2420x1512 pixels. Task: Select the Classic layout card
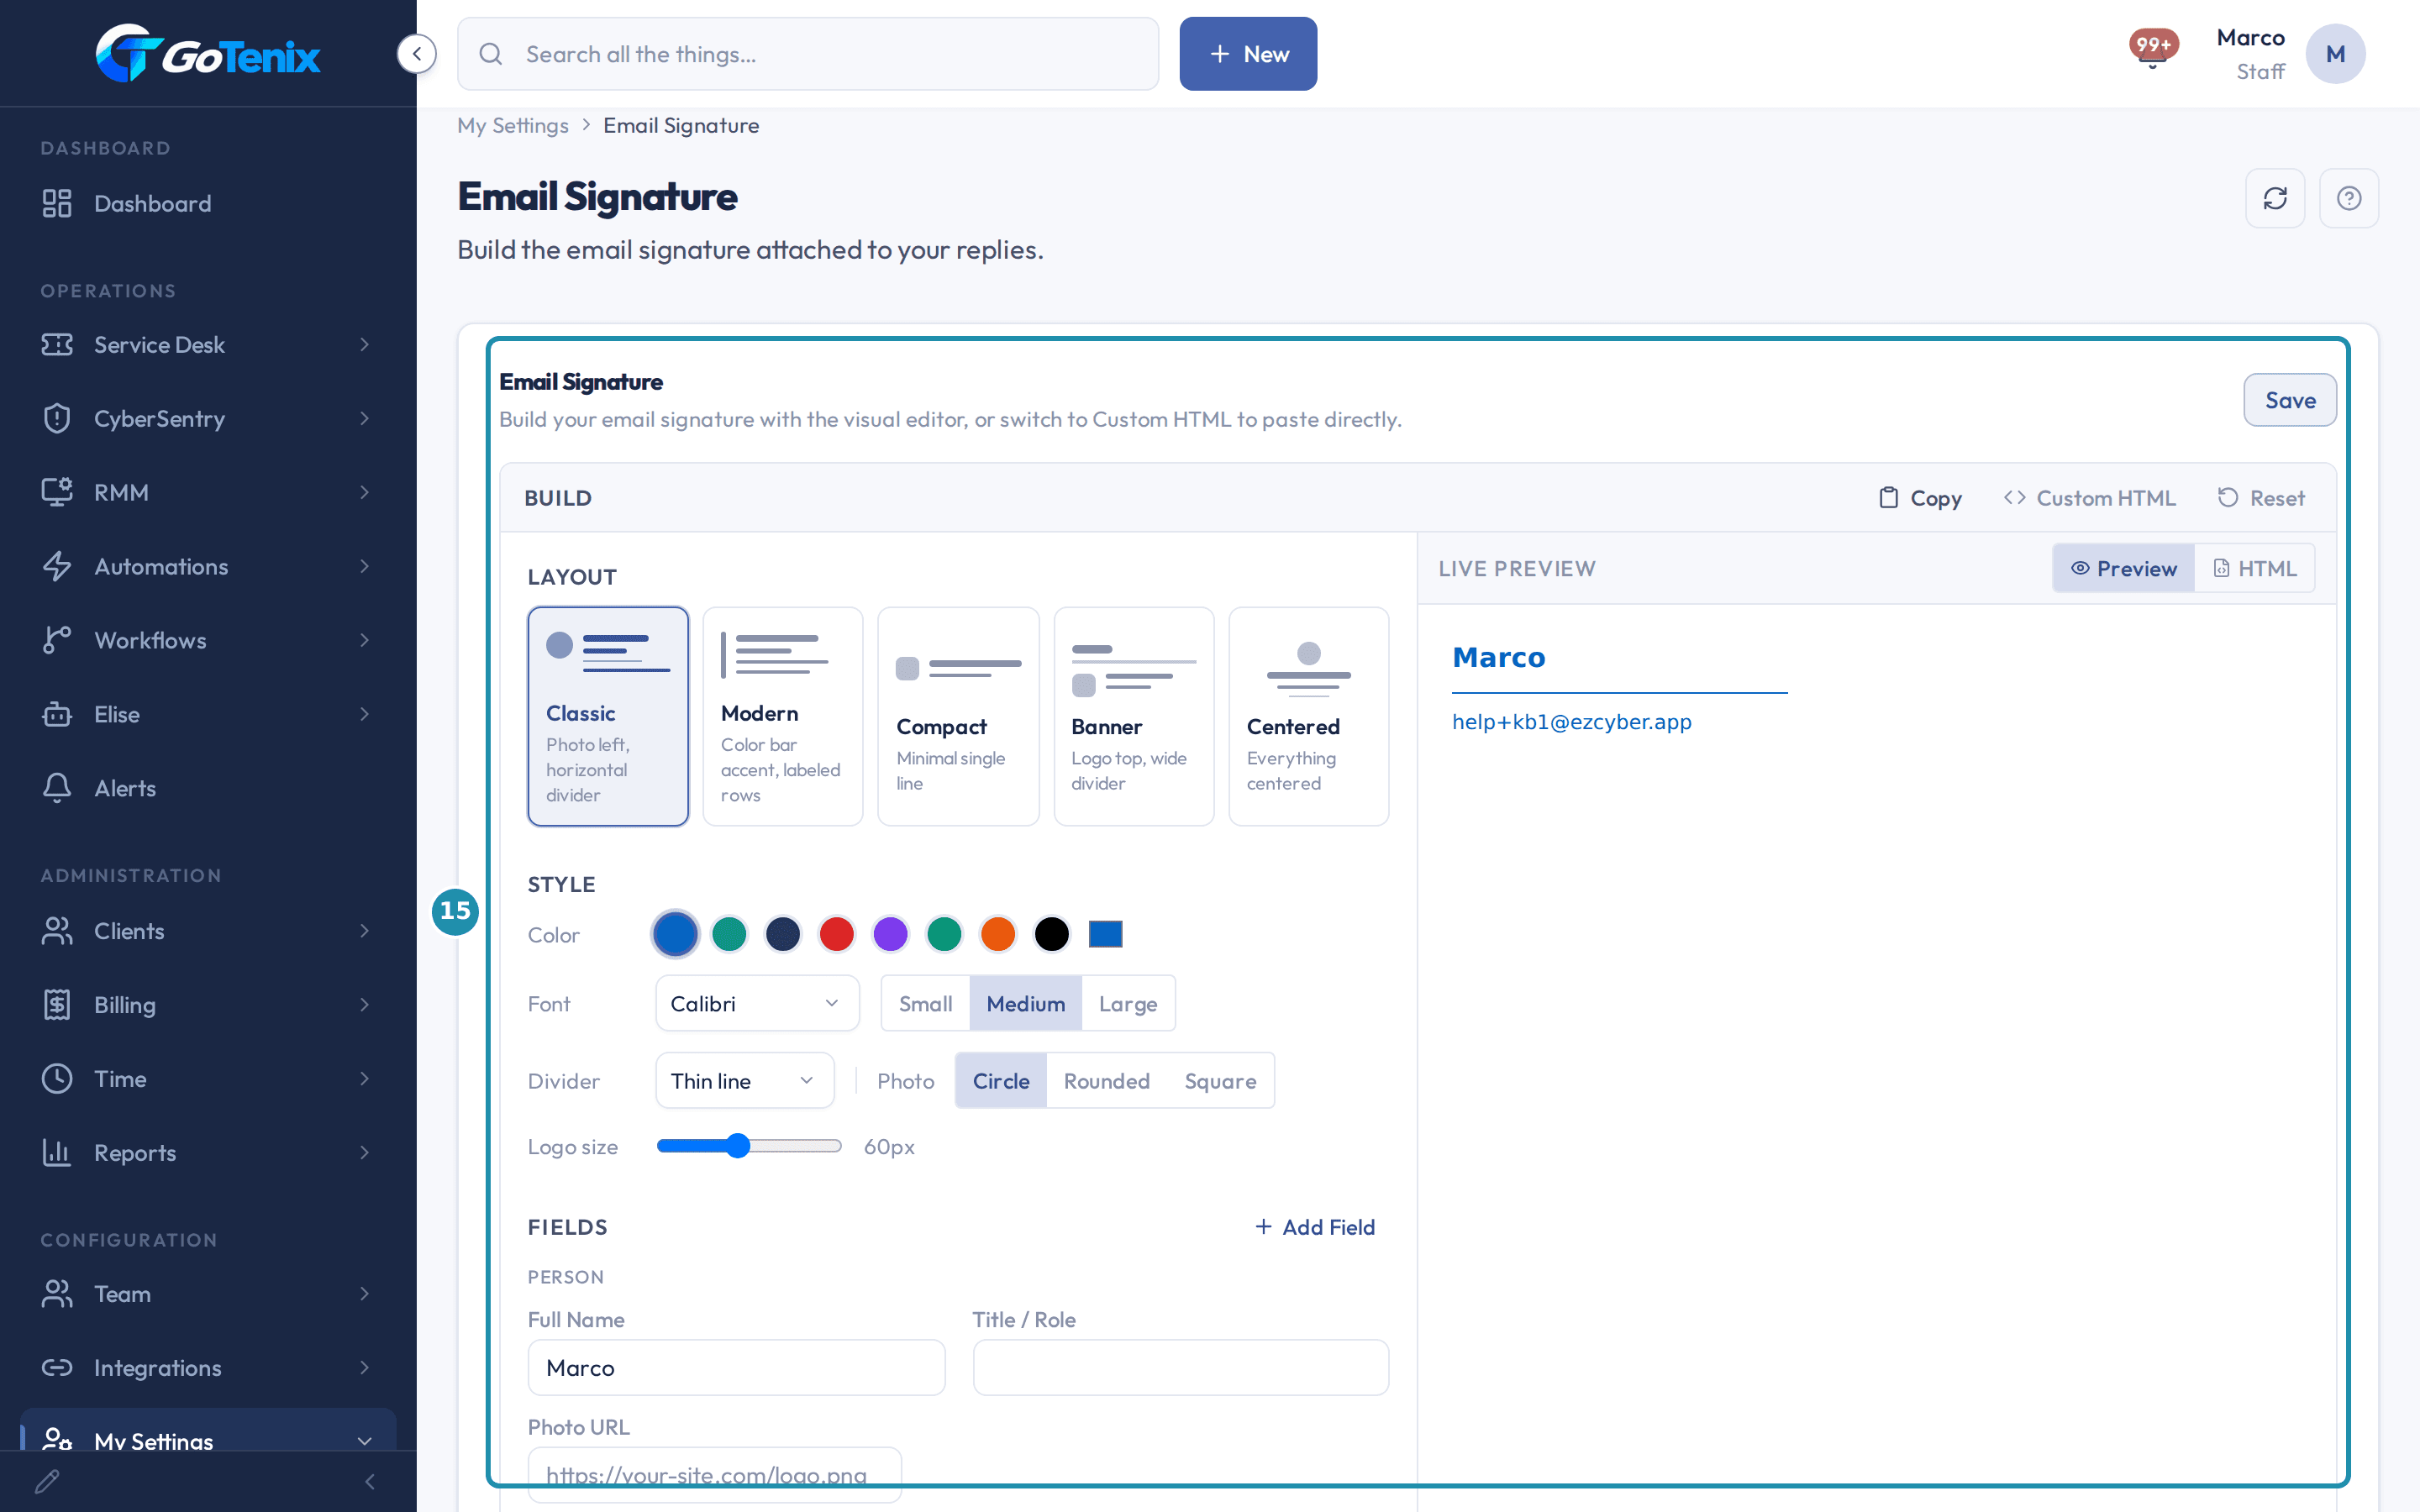pos(608,716)
